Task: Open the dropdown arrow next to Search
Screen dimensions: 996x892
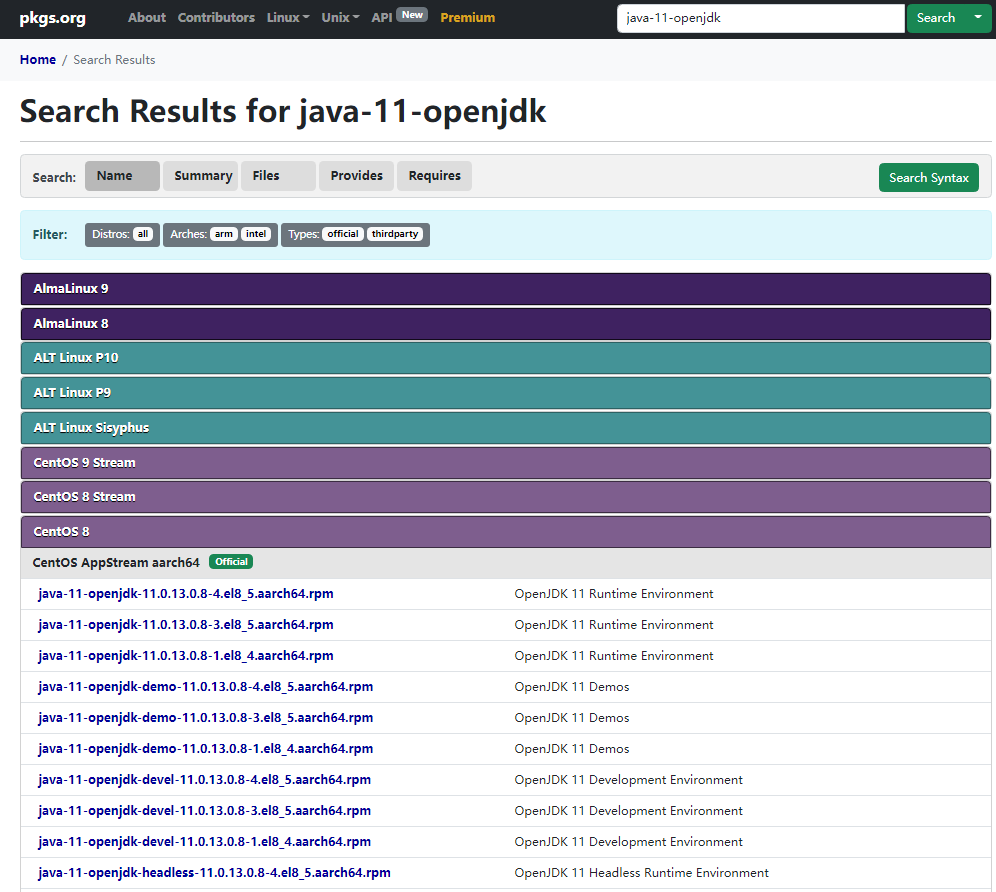Action: [x=978, y=18]
